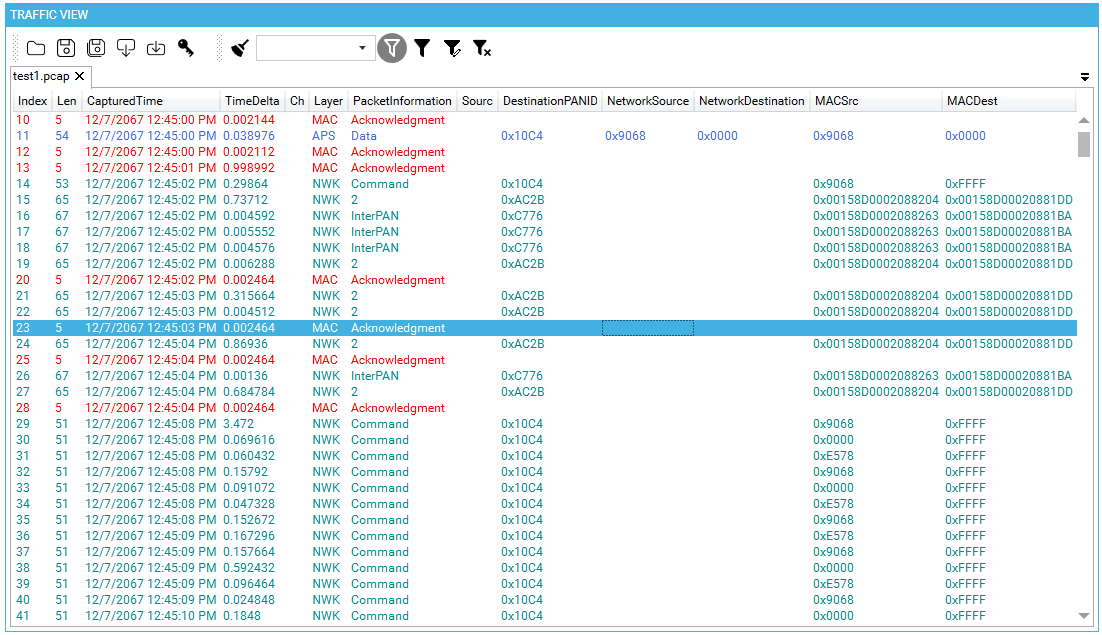Open the security key icon

point(186,48)
